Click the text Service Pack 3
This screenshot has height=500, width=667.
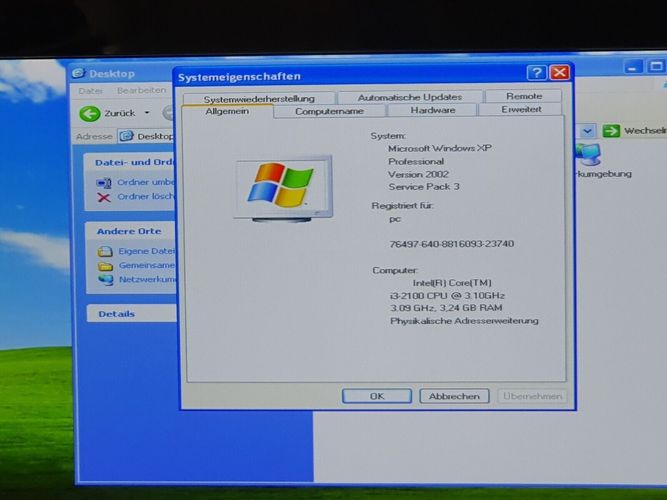424,187
